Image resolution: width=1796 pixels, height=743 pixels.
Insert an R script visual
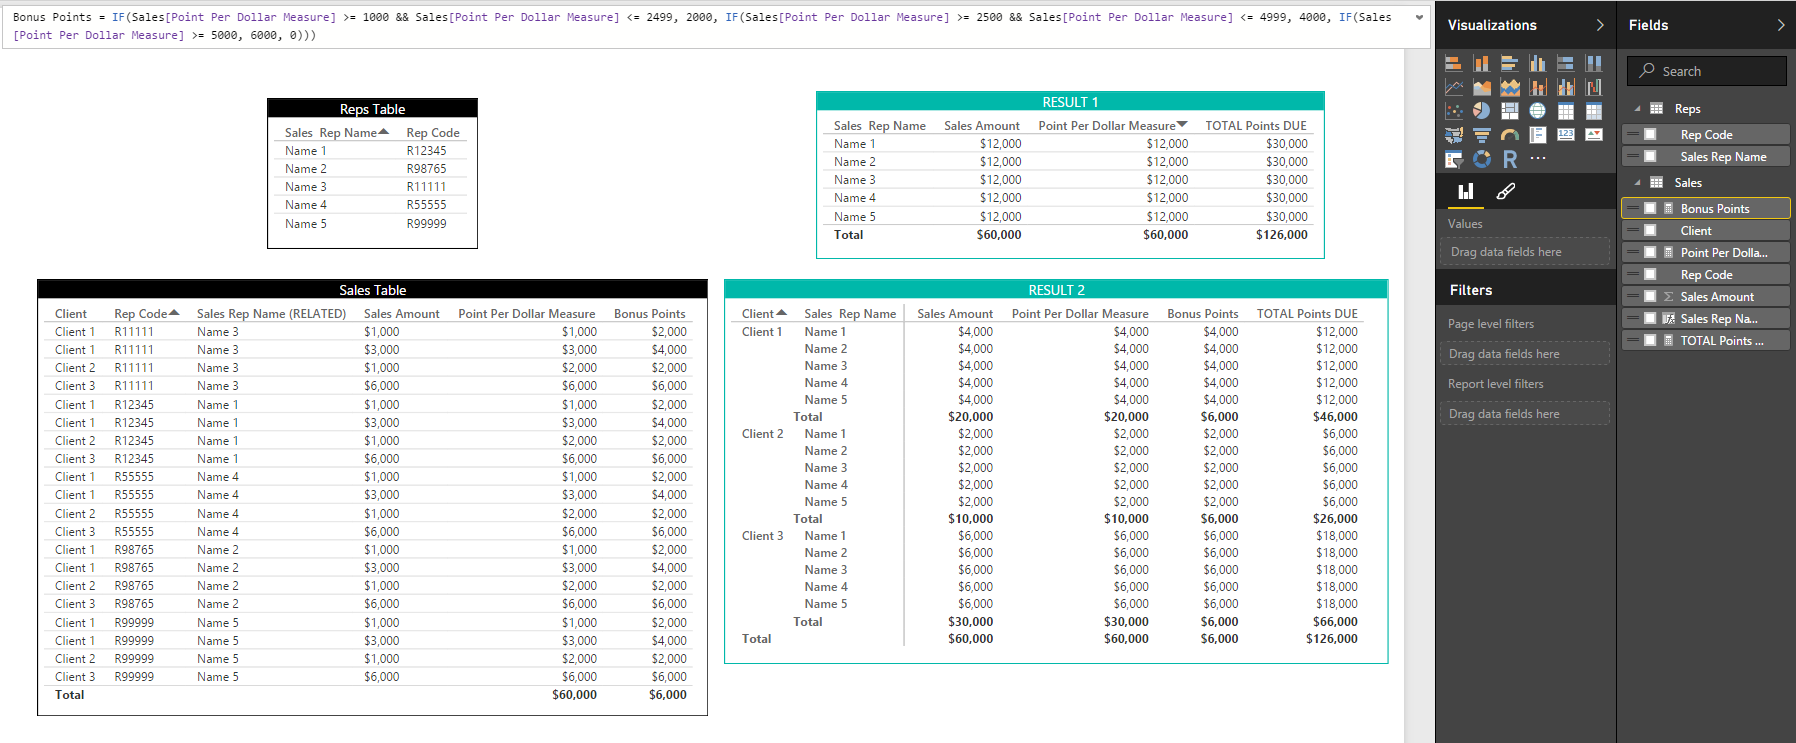1510,159
